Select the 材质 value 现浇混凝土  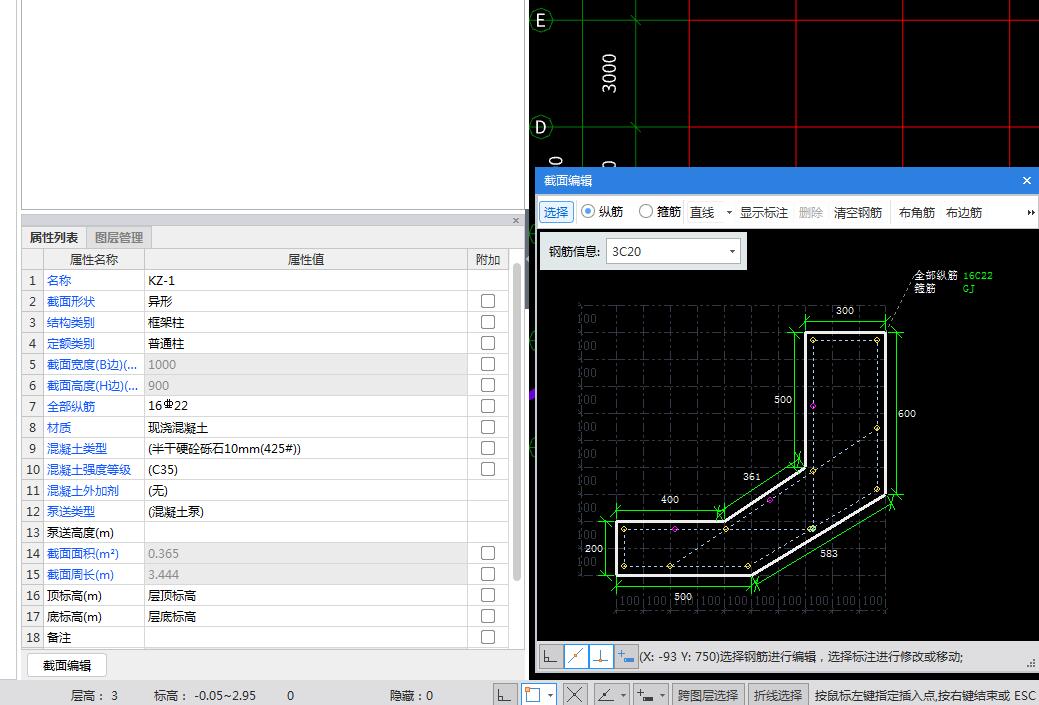pyautogui.click(x=305, y=427)
